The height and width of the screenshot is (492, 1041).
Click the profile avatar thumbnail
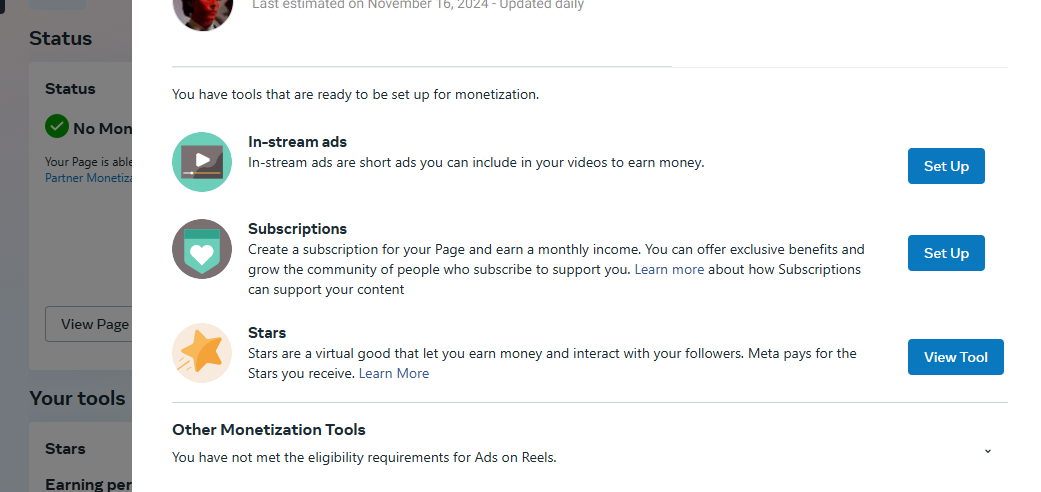pyautogui.click(x=203, y=12)
